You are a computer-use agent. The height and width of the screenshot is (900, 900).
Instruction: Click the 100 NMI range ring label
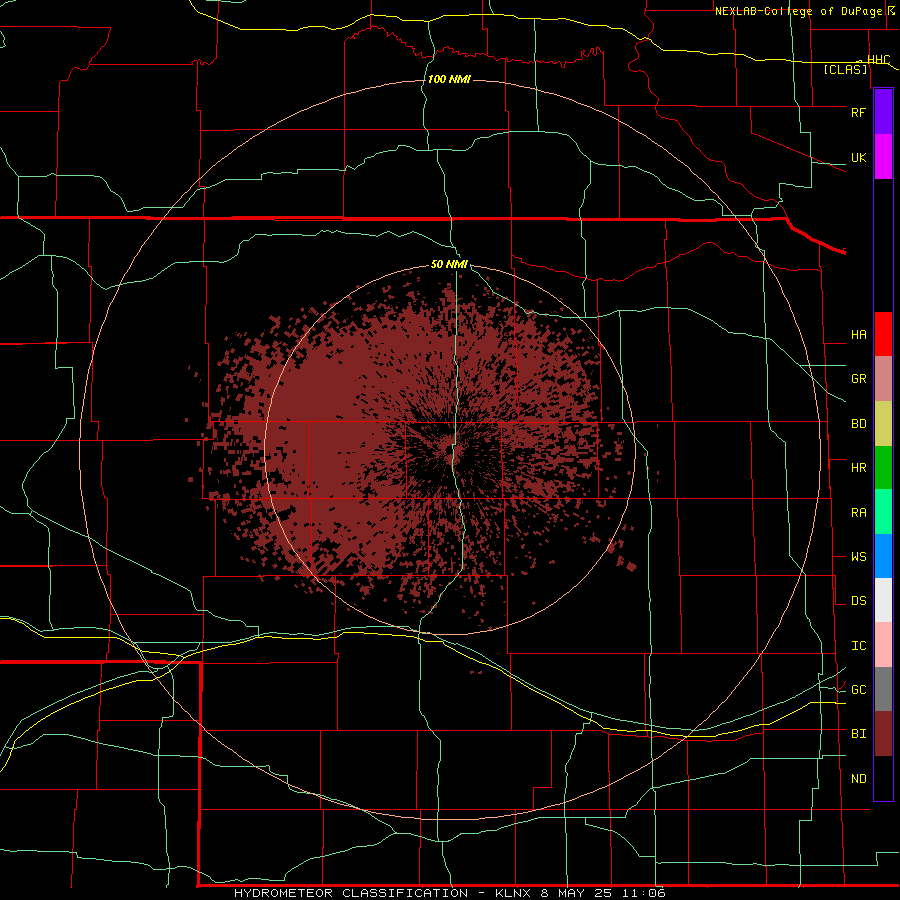(449, 79)
